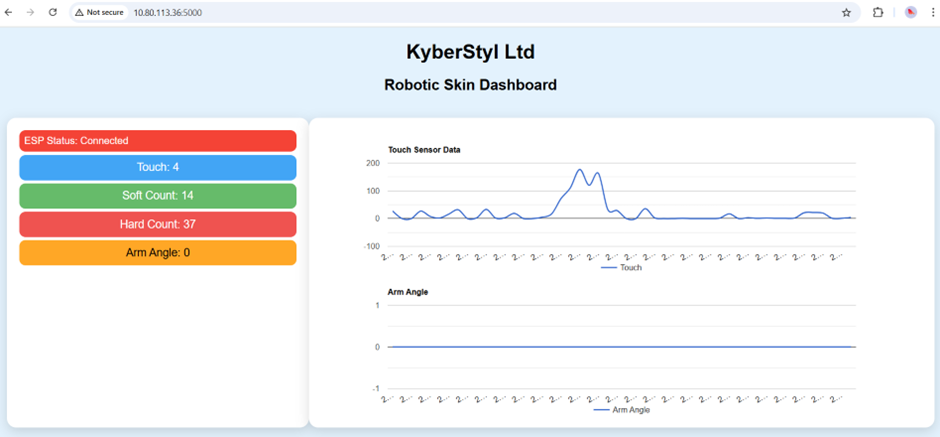940x437 pixels.
Task: Click the blue Touch: 4 card
Action: tap(158, 167)
